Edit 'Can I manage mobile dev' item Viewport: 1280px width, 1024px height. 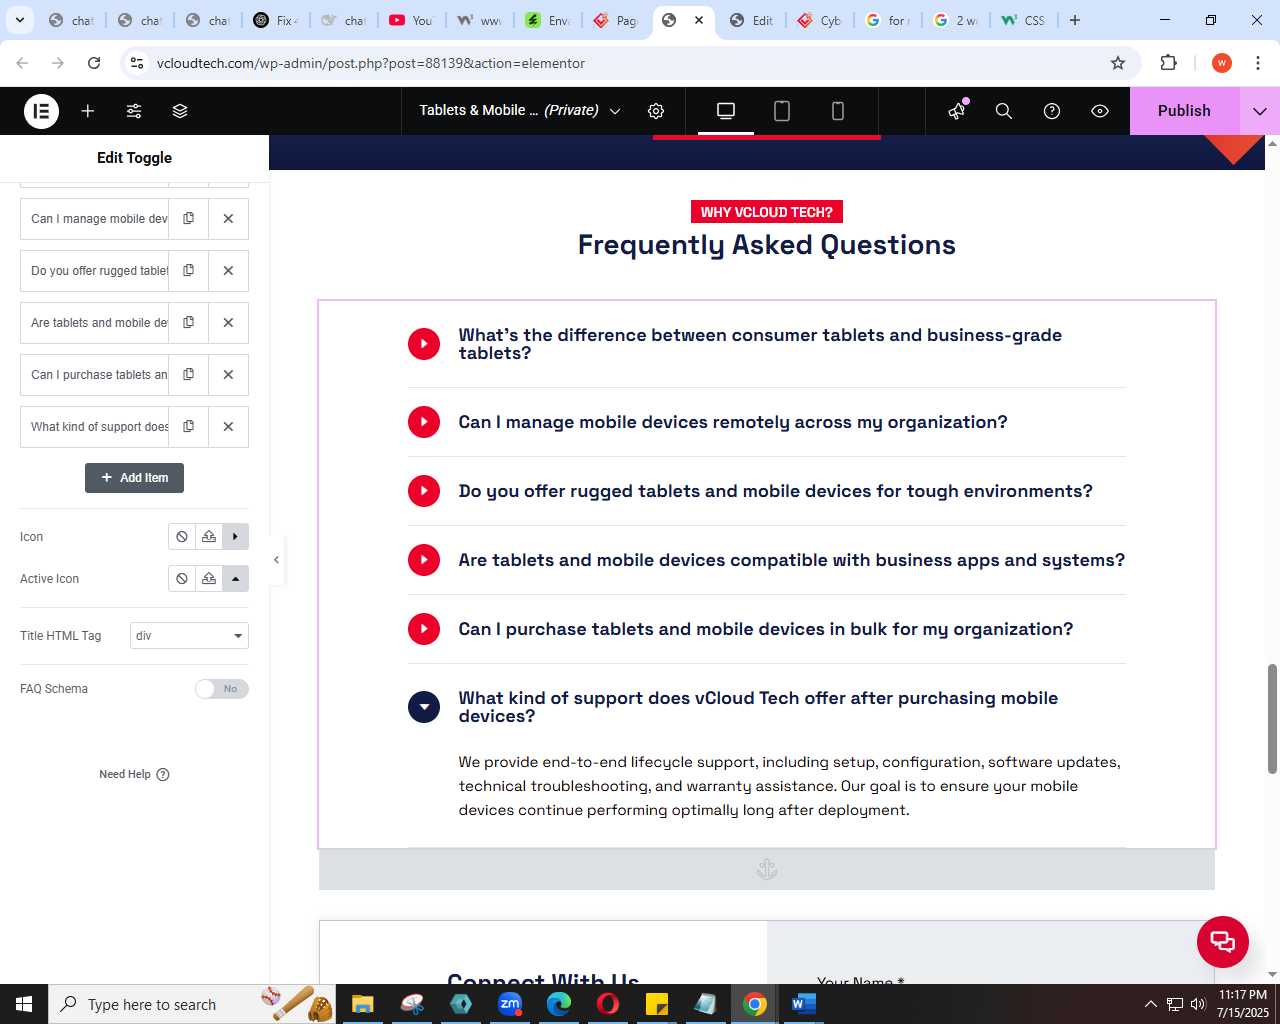[x=95, y=218]
